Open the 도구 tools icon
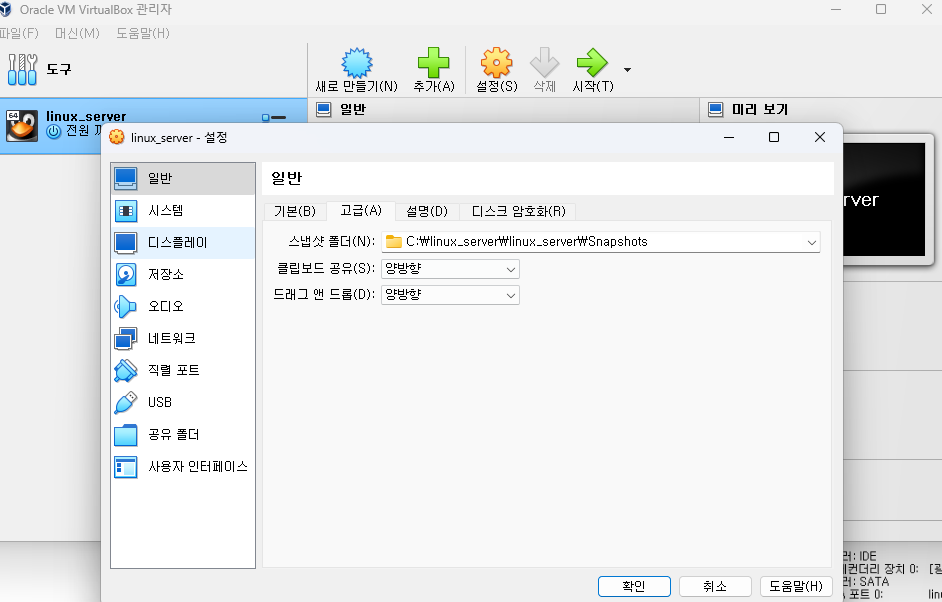This screenshot has width=942, height=602. pos(22,69)
